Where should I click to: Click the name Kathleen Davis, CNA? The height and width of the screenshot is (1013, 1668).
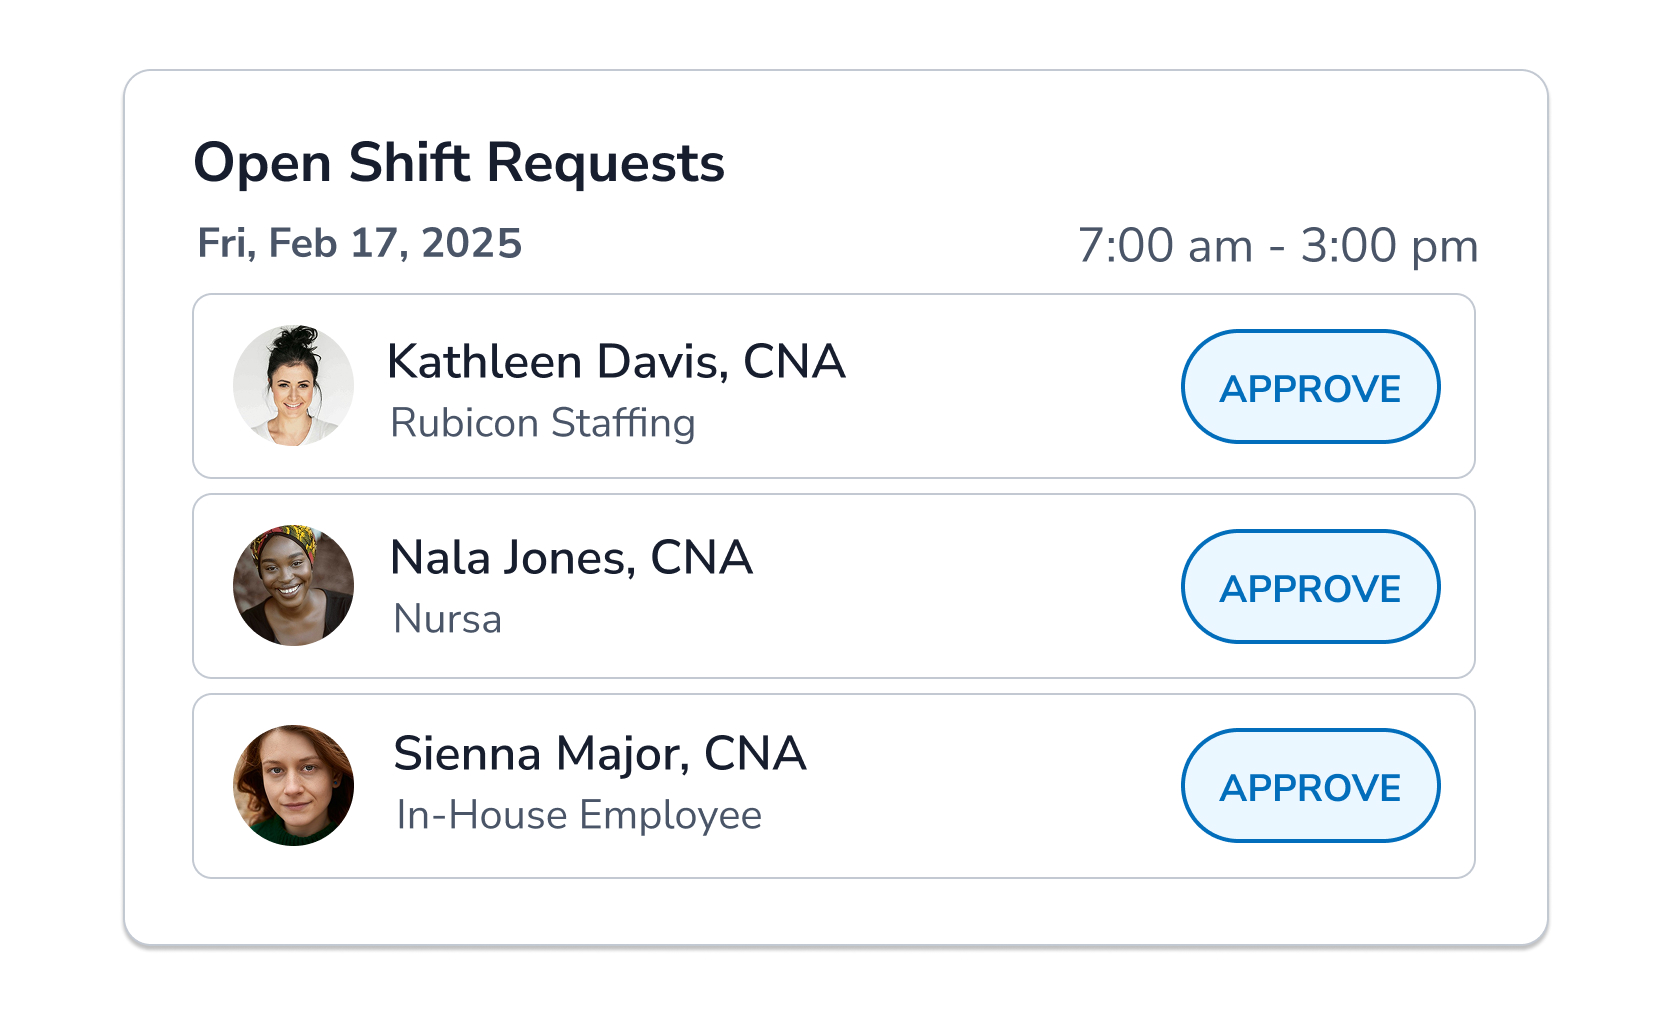tap(616, 362)
